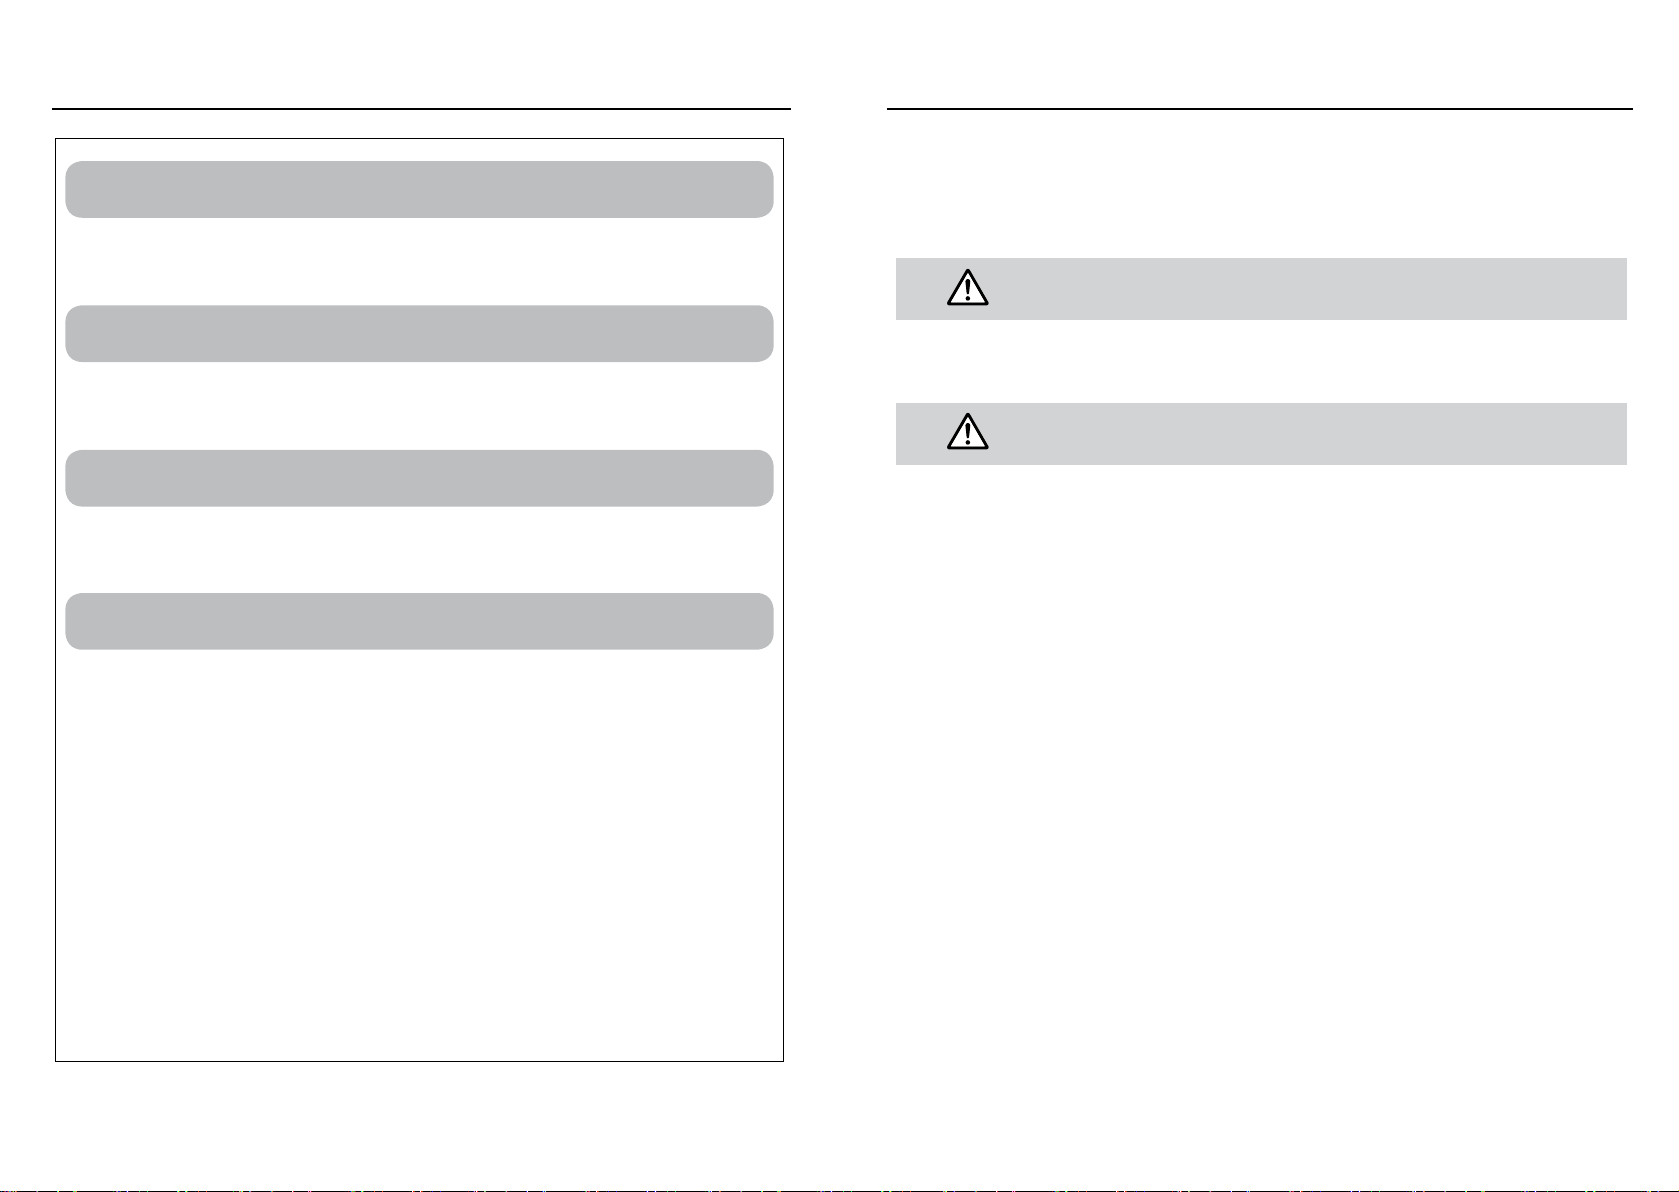
Task: Select the third gray rounded header bar
Action: point(419,478)
